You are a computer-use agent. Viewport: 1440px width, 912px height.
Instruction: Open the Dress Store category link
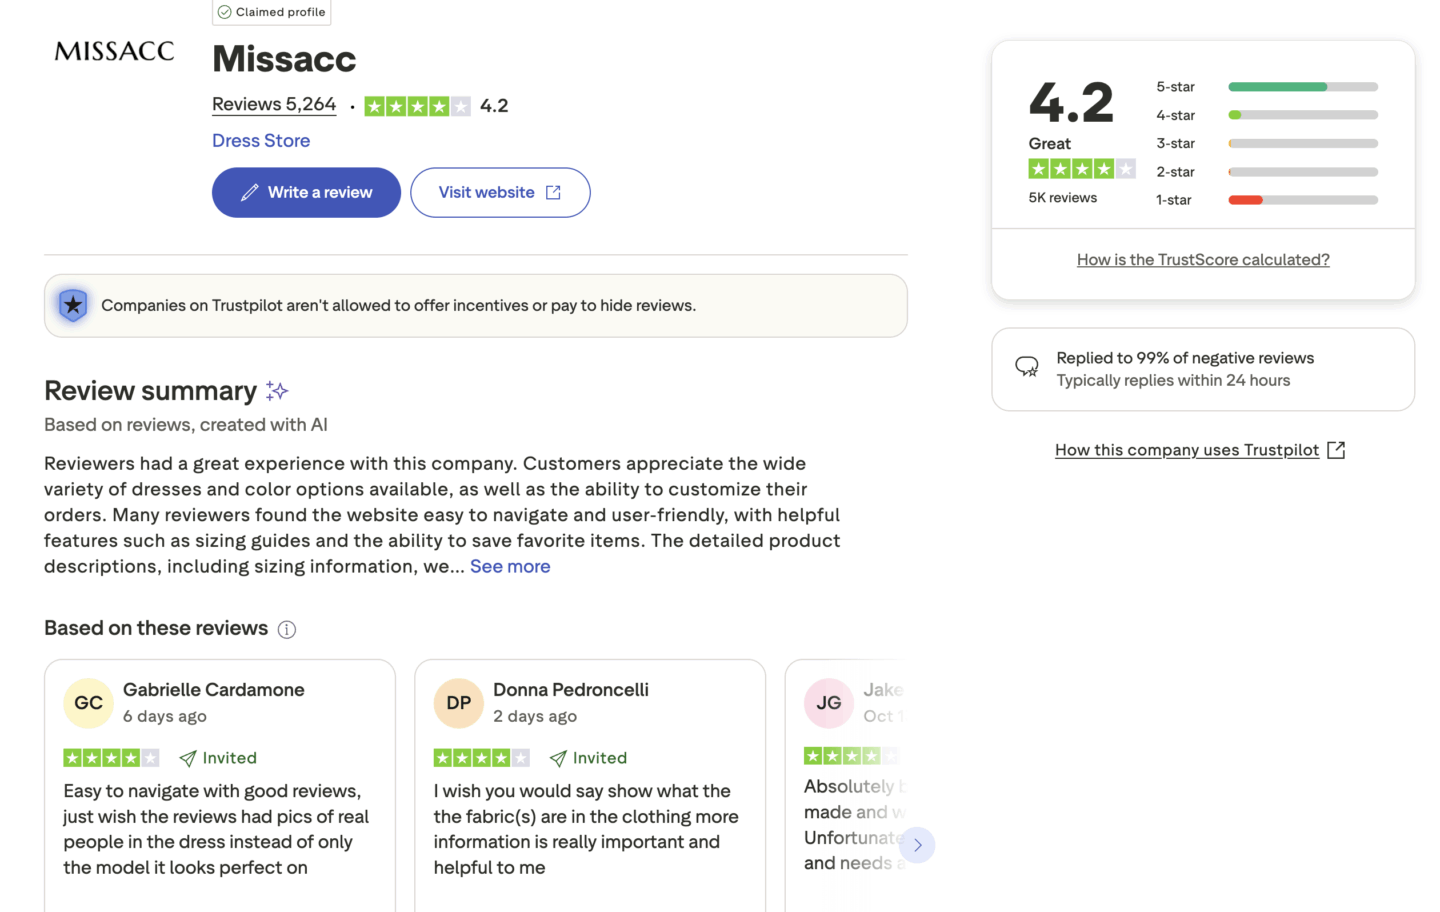(261, 141)
